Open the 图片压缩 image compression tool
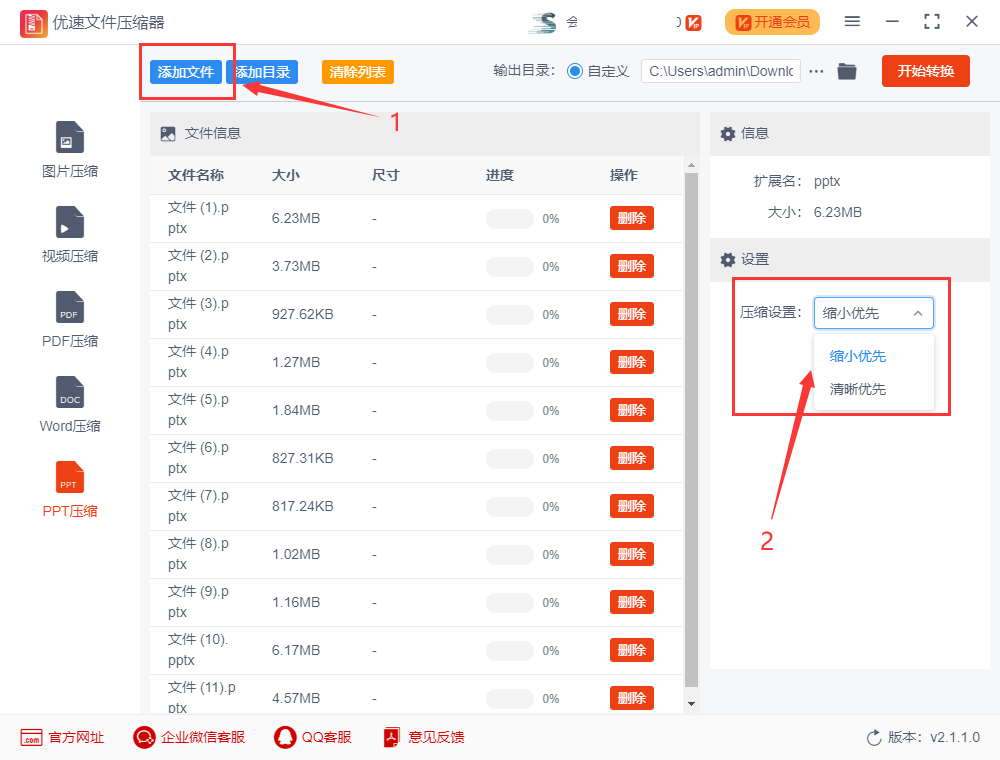 70,150
